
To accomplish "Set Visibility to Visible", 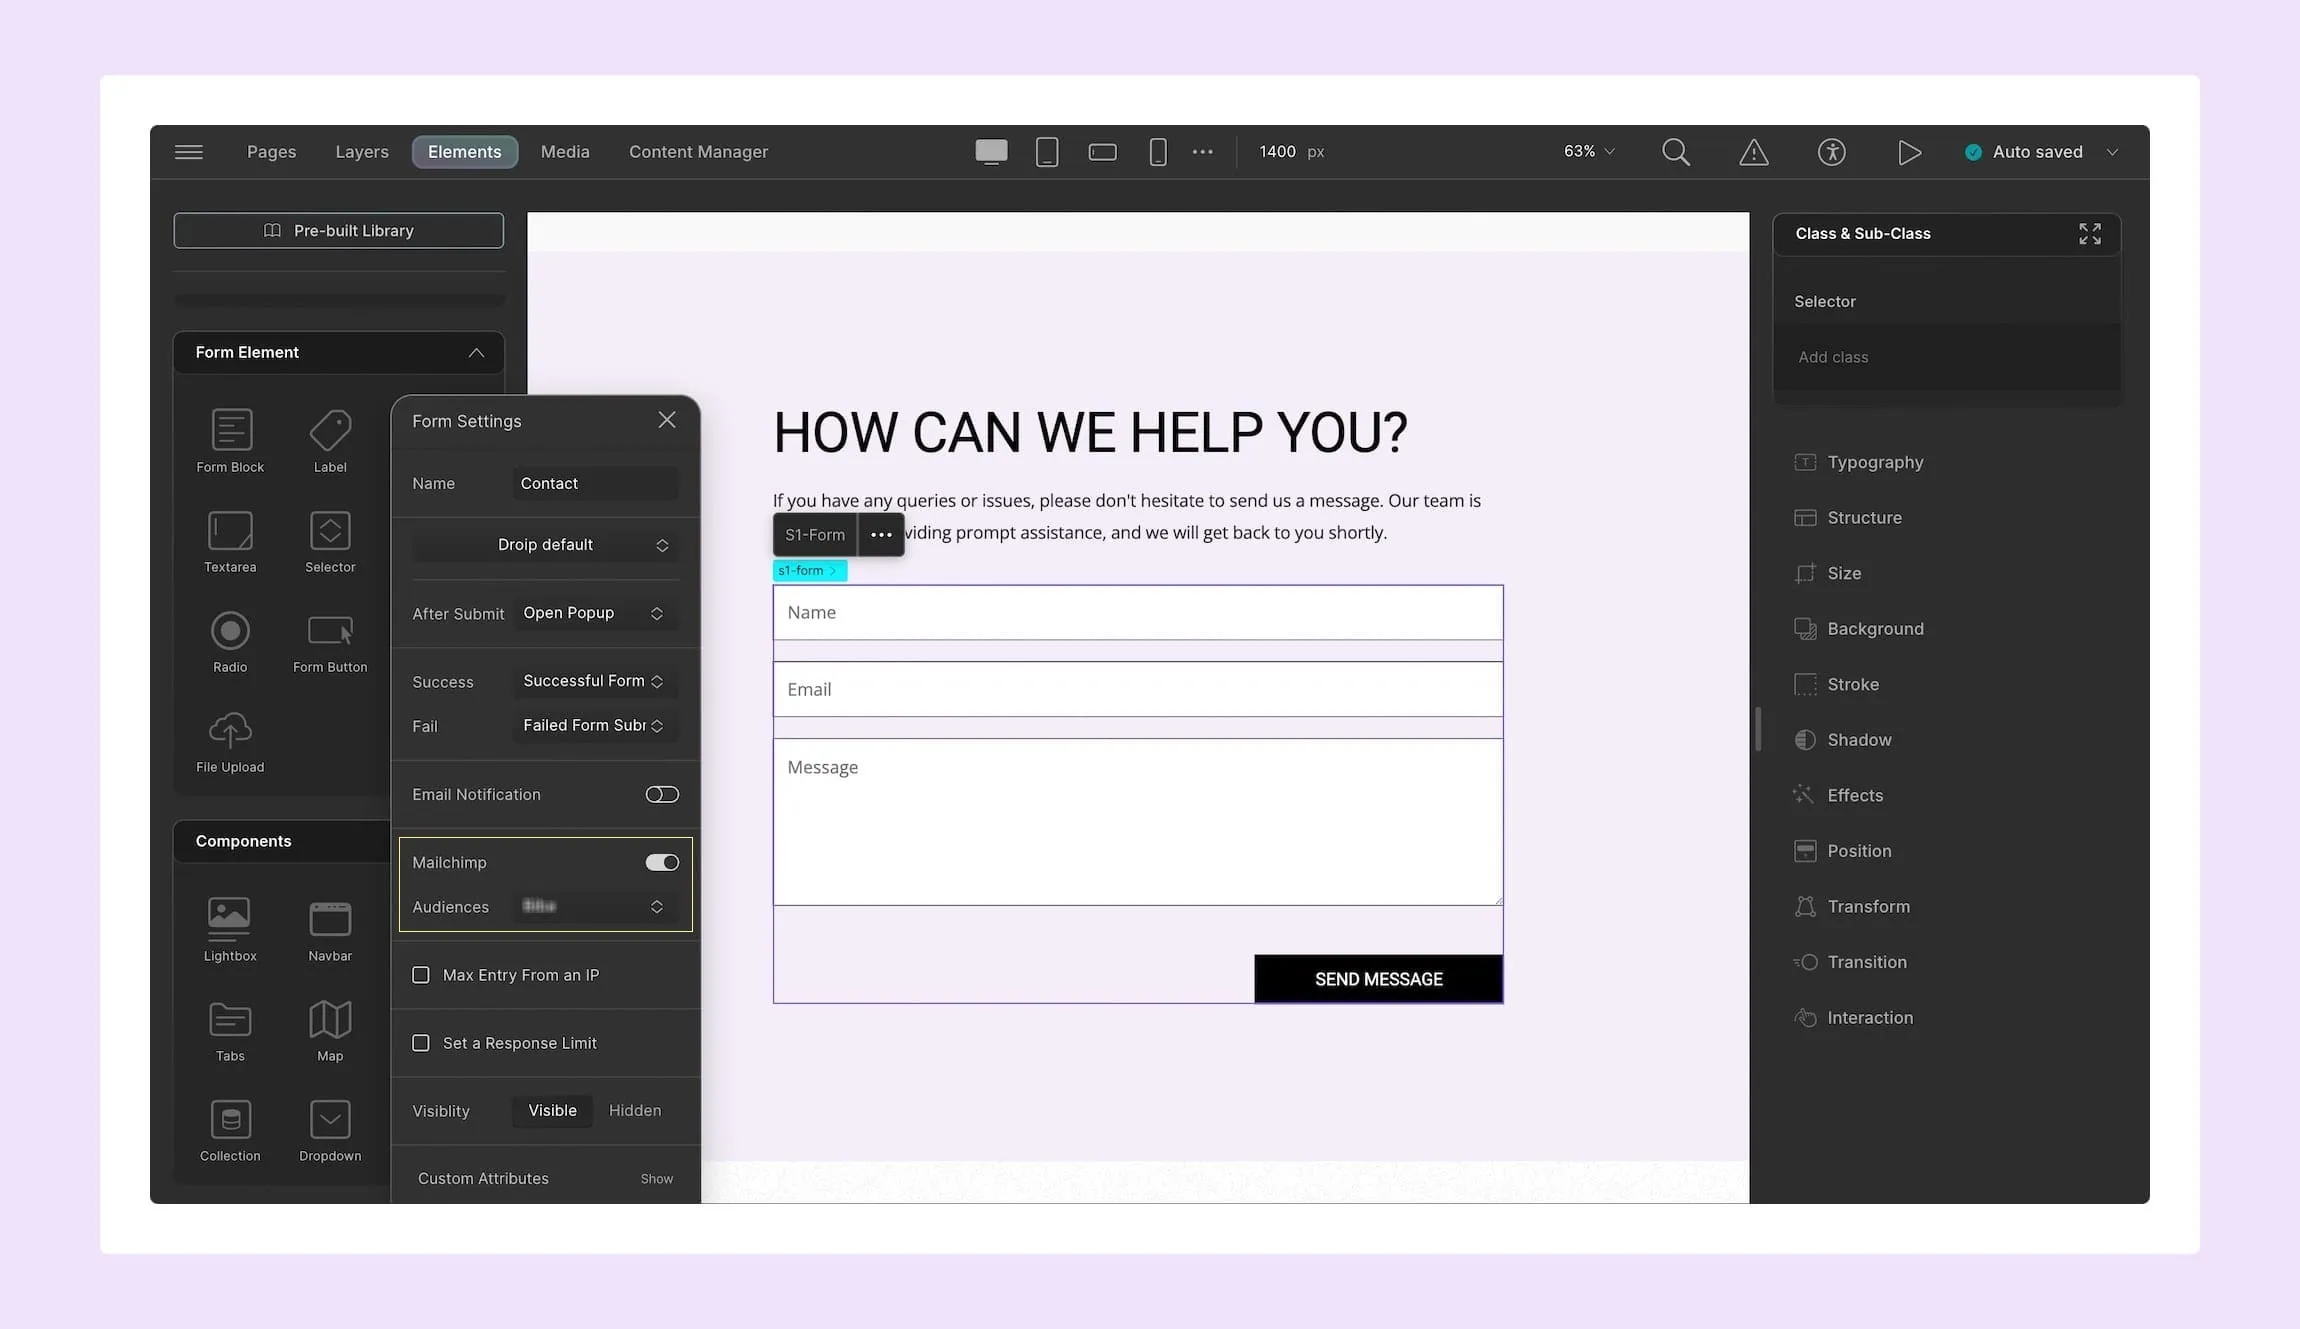I will (x=552, y=1111).
